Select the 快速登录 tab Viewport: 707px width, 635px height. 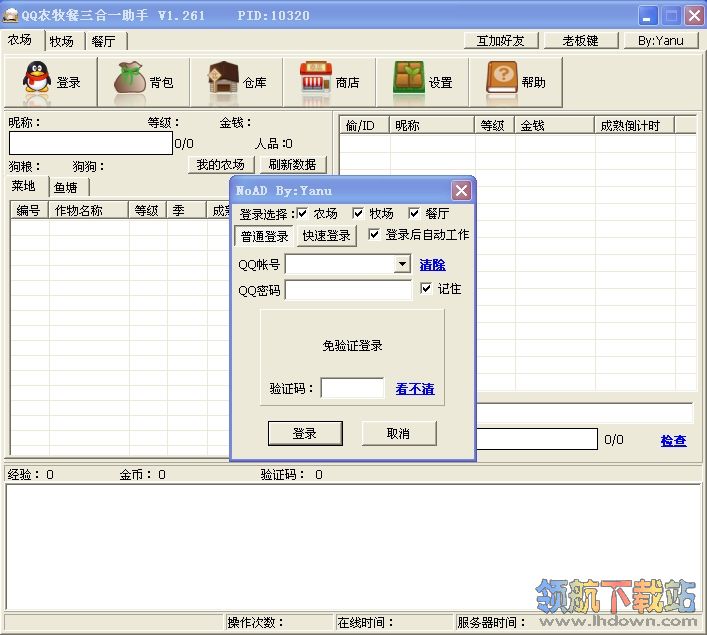326,236
